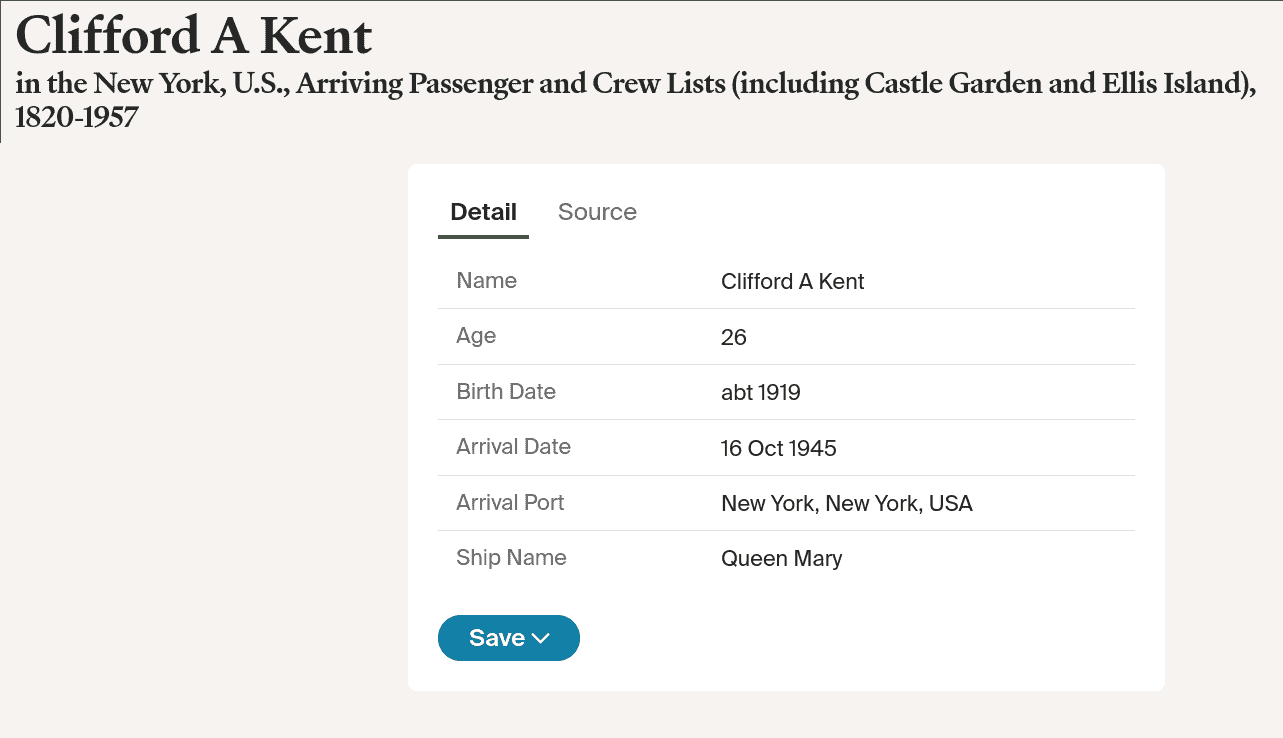Screen dimensions: 1283x738
Task: Click the 1820-1957 year range in subtitle
Action: click(77, 117)
